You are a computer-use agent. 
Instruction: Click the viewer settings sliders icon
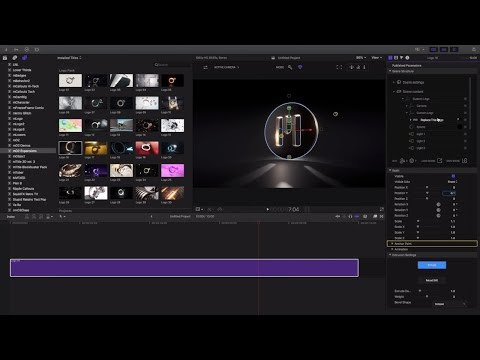[x=205, y=67]
